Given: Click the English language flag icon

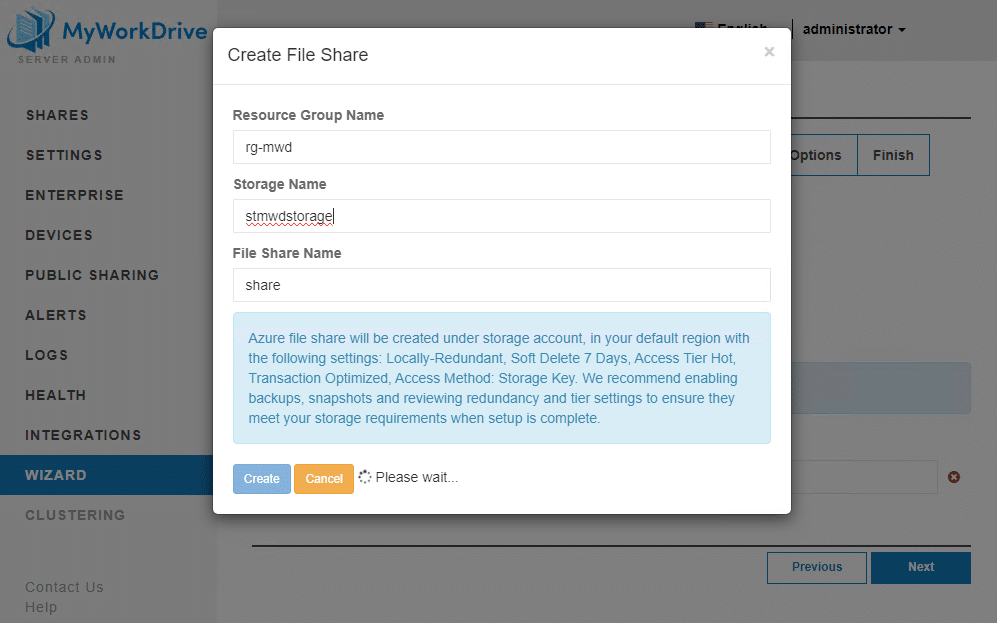Looking at the screenshot, I should click(706, 27).
